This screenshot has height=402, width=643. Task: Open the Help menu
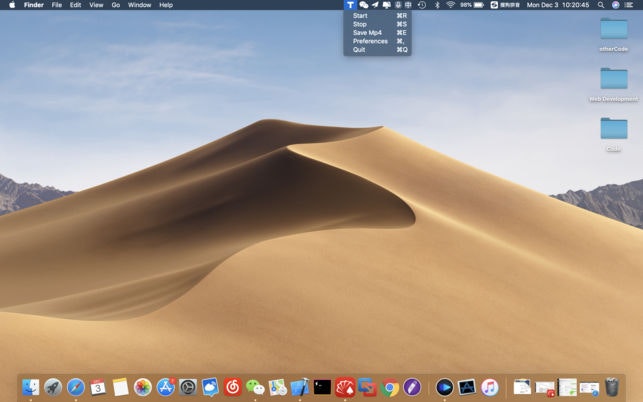coord(166,5)
